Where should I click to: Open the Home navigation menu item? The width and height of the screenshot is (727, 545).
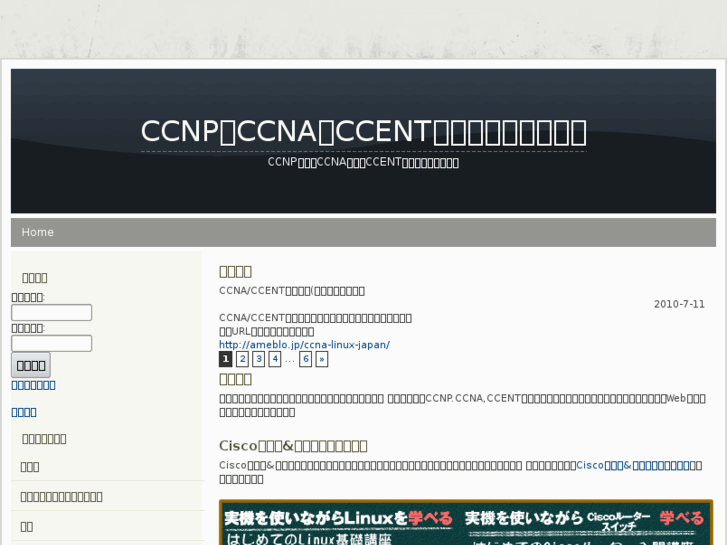click(38, 232)
